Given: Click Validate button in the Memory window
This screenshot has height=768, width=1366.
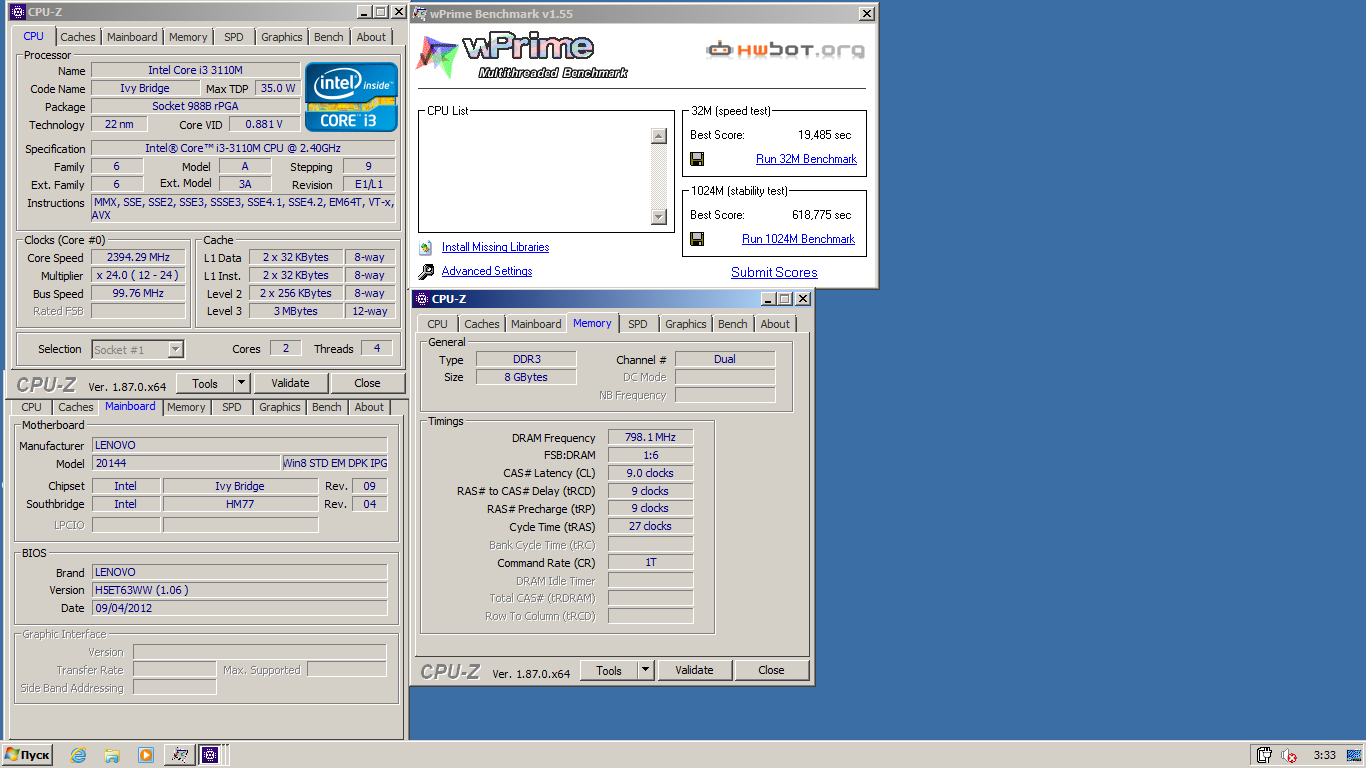Looking at the screenshot, I should [x=694, y=670].
